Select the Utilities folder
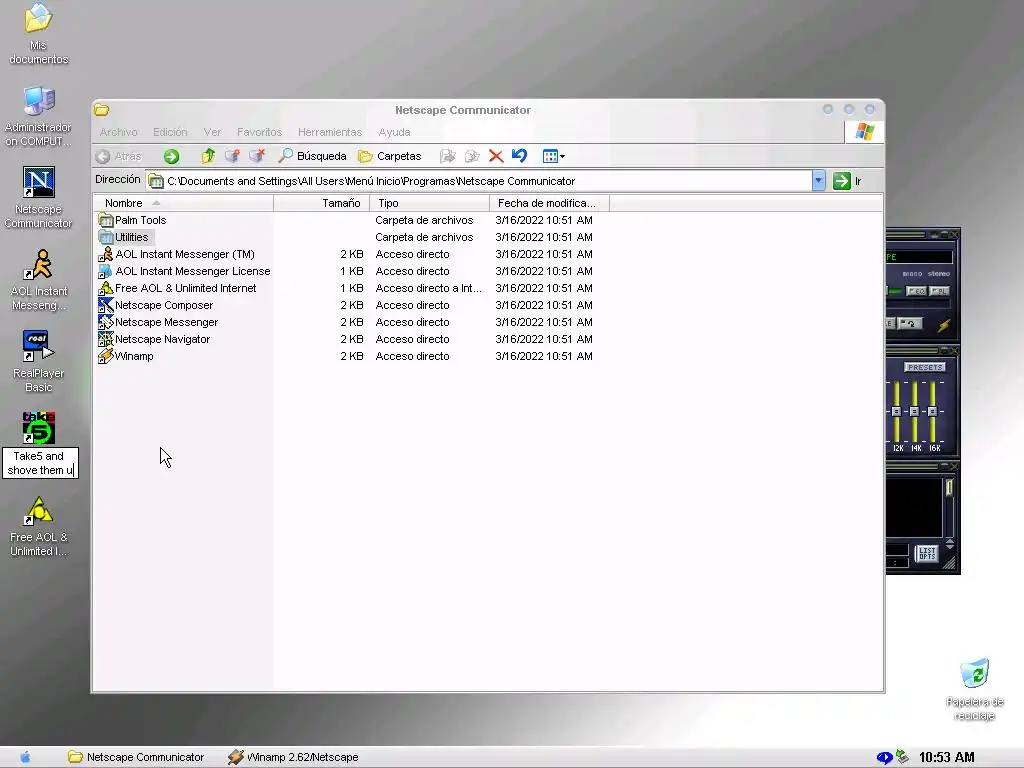This screenshot has width=1024, height=768. 123,237
